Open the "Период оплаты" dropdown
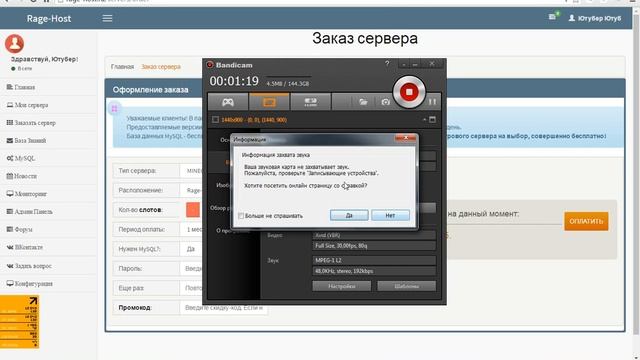This screenshot has height=360, width=640. point(191,229)
